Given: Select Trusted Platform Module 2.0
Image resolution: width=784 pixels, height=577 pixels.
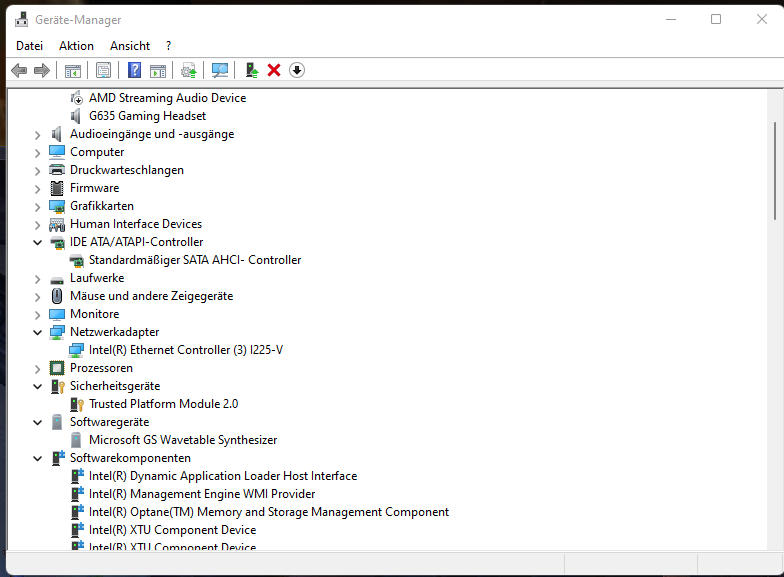Looking at the screenshot, I should tap(163, 404).
